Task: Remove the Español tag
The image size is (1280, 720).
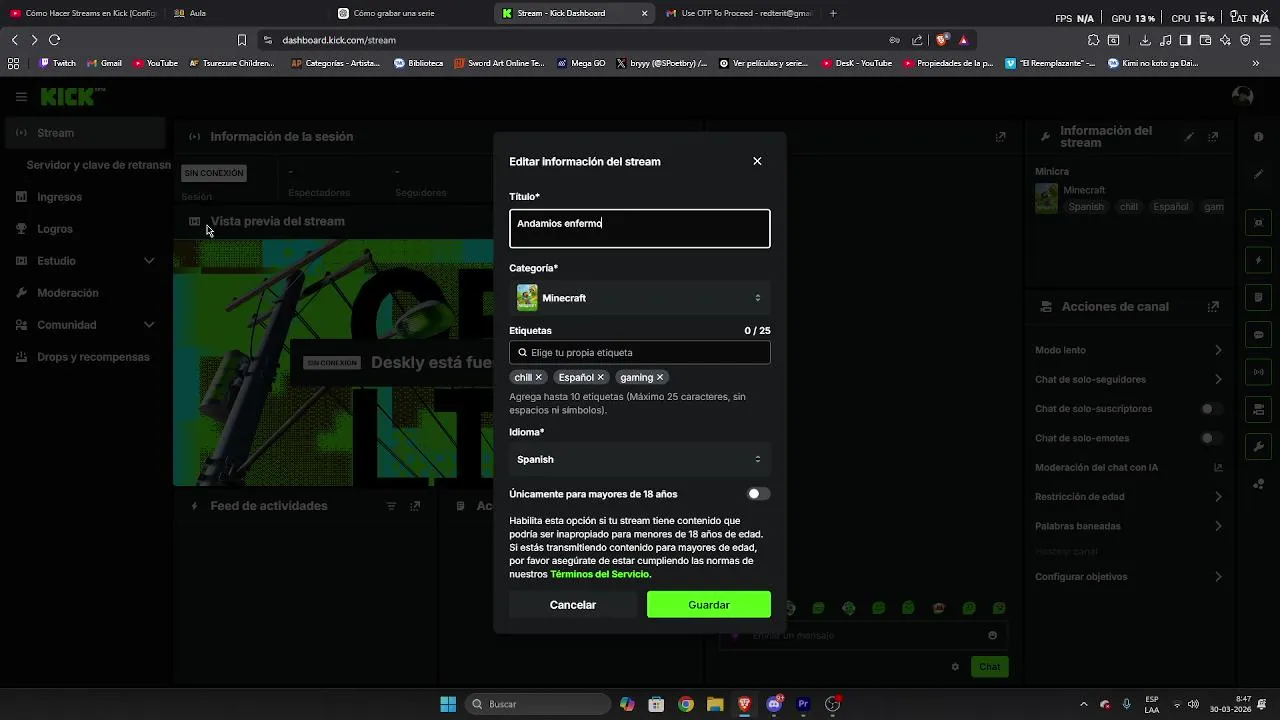Action: (600, 377)
